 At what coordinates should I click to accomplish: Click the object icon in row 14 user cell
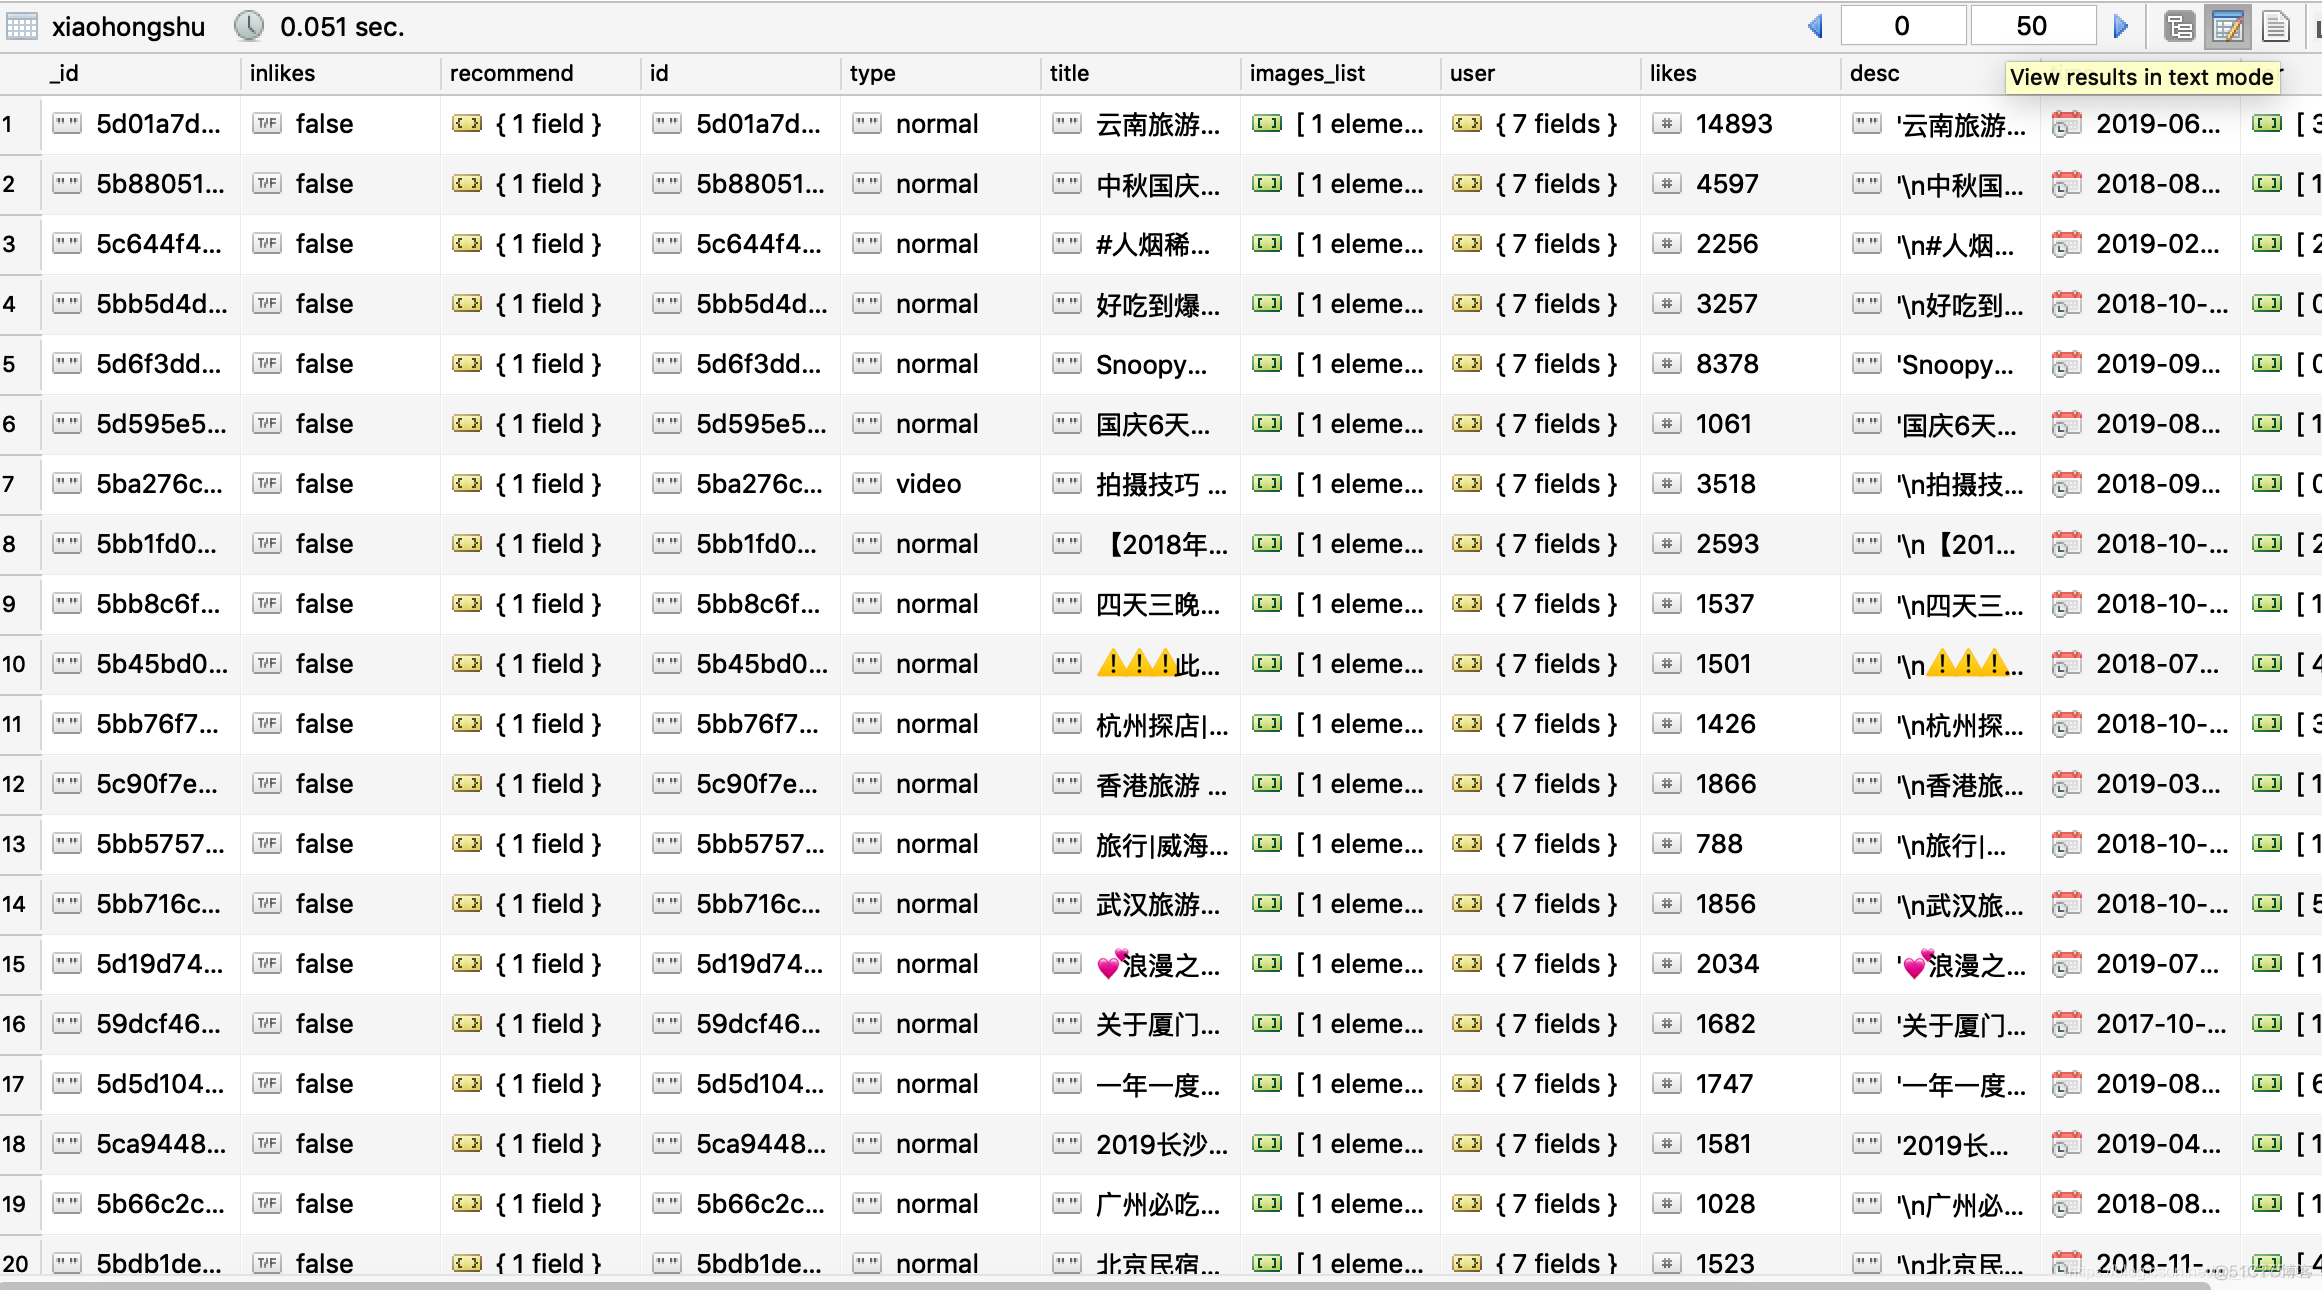1467,904
